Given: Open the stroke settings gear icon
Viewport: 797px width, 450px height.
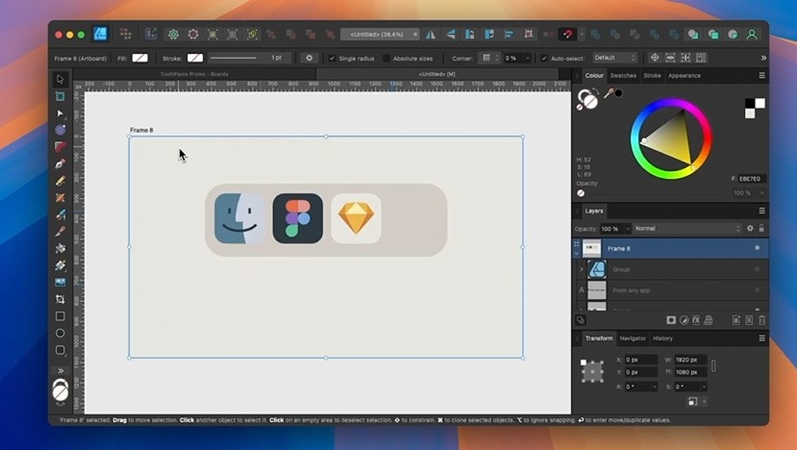Looking at the screenshot, I should (309, 58).
